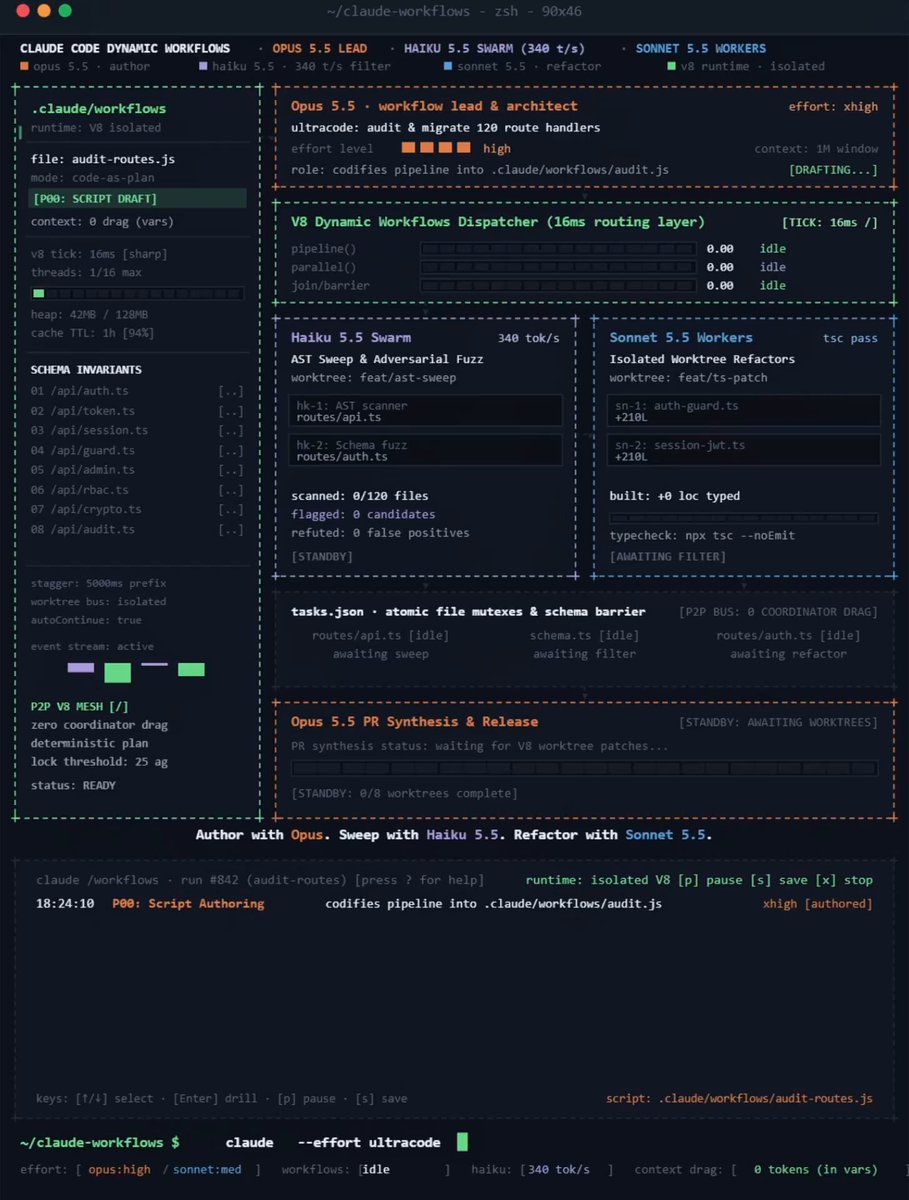Open the sn-2 session-jwt.ts worker box

743,450
